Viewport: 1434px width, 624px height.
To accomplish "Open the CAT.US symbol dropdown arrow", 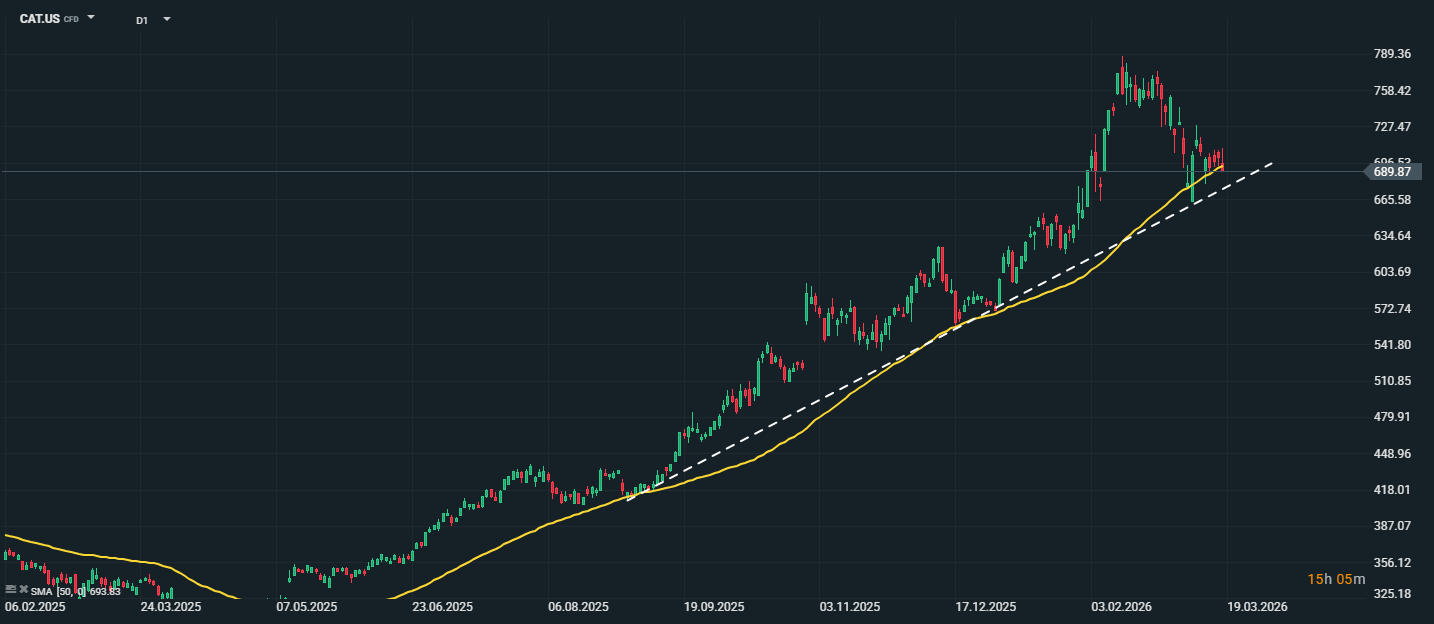I will point(91,18).
